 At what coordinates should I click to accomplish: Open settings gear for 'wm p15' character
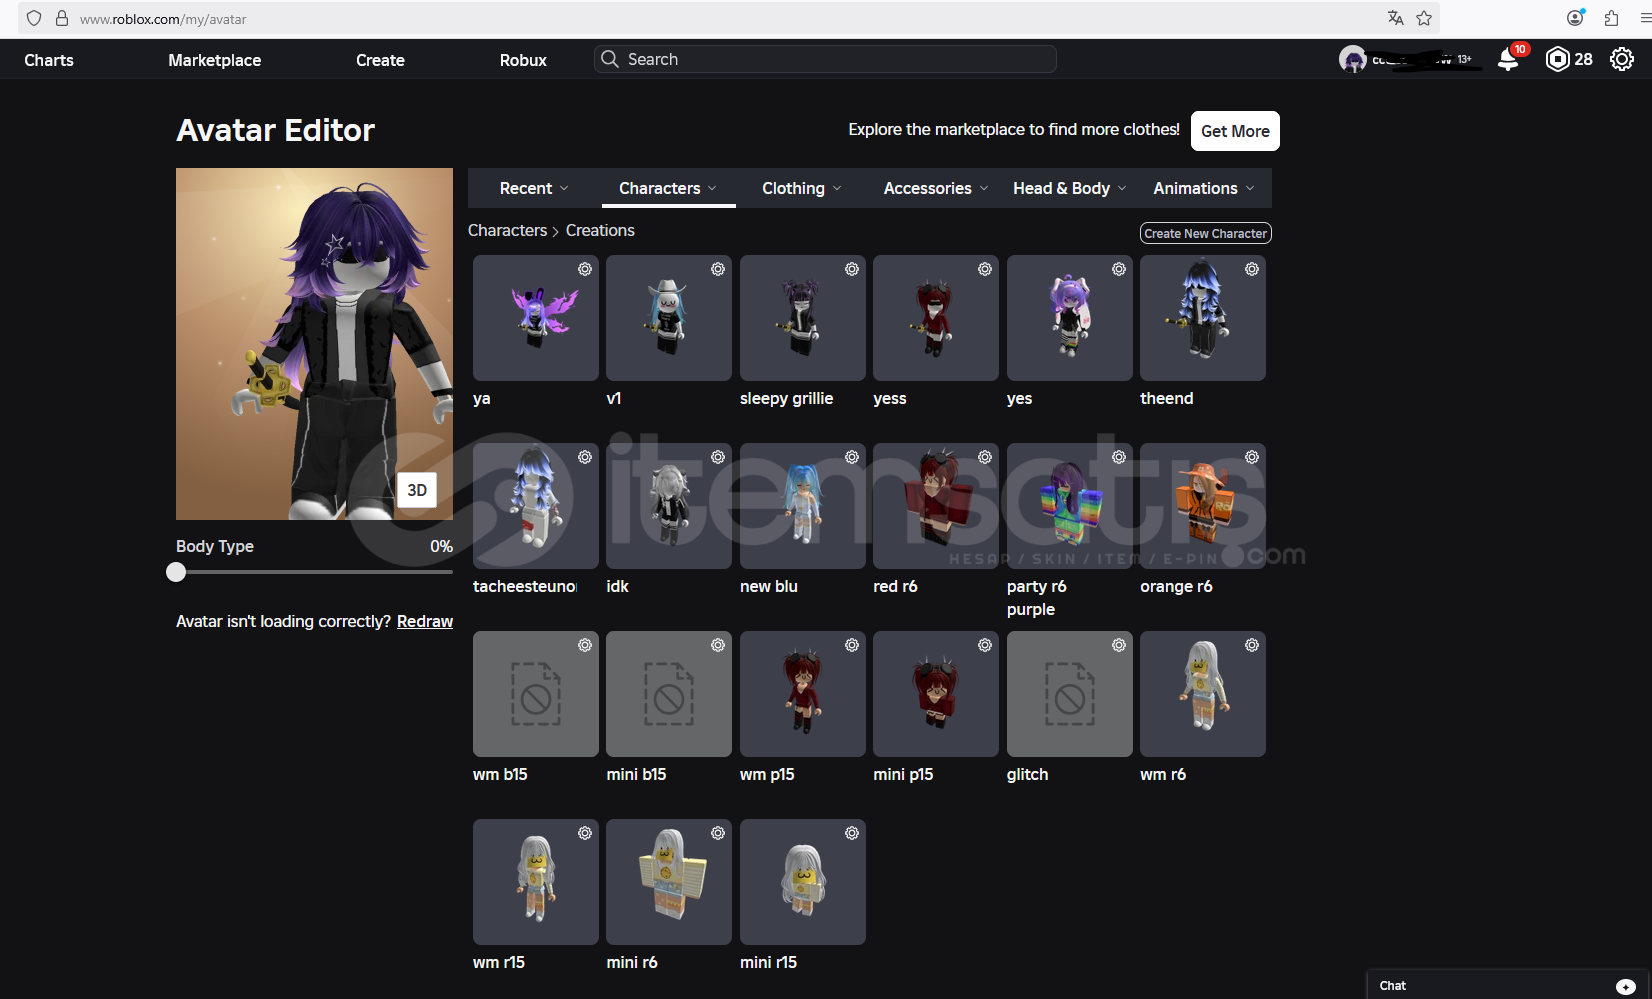pyautogui.click(x=852, y=645)
